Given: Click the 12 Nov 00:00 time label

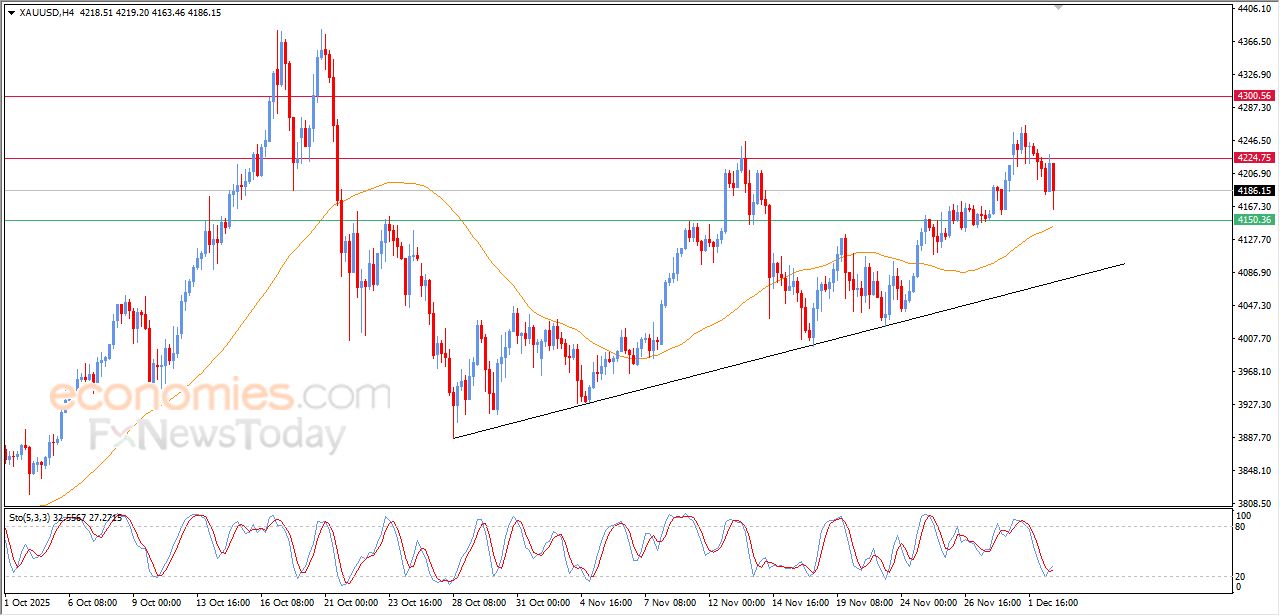Looking at the screenshot, I should (738, 603).
